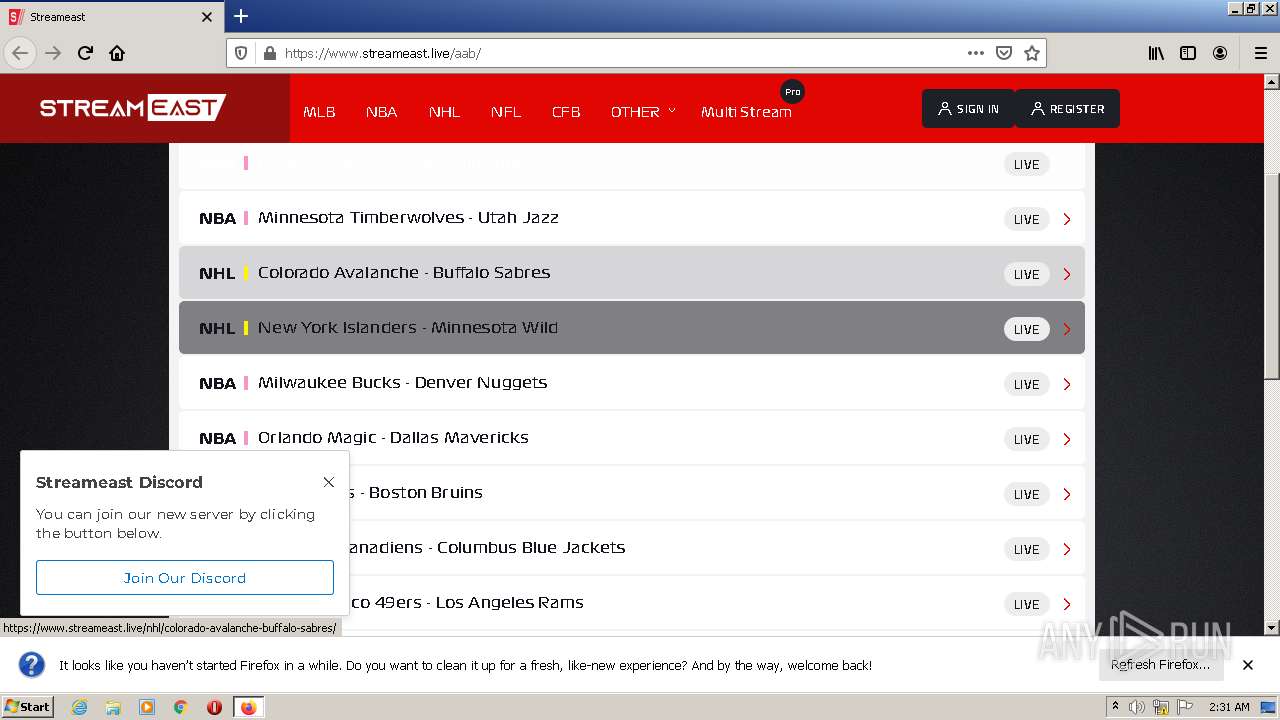Screen dimensions: 1280x720
Task: Open the Start menu
Action: 28,707
